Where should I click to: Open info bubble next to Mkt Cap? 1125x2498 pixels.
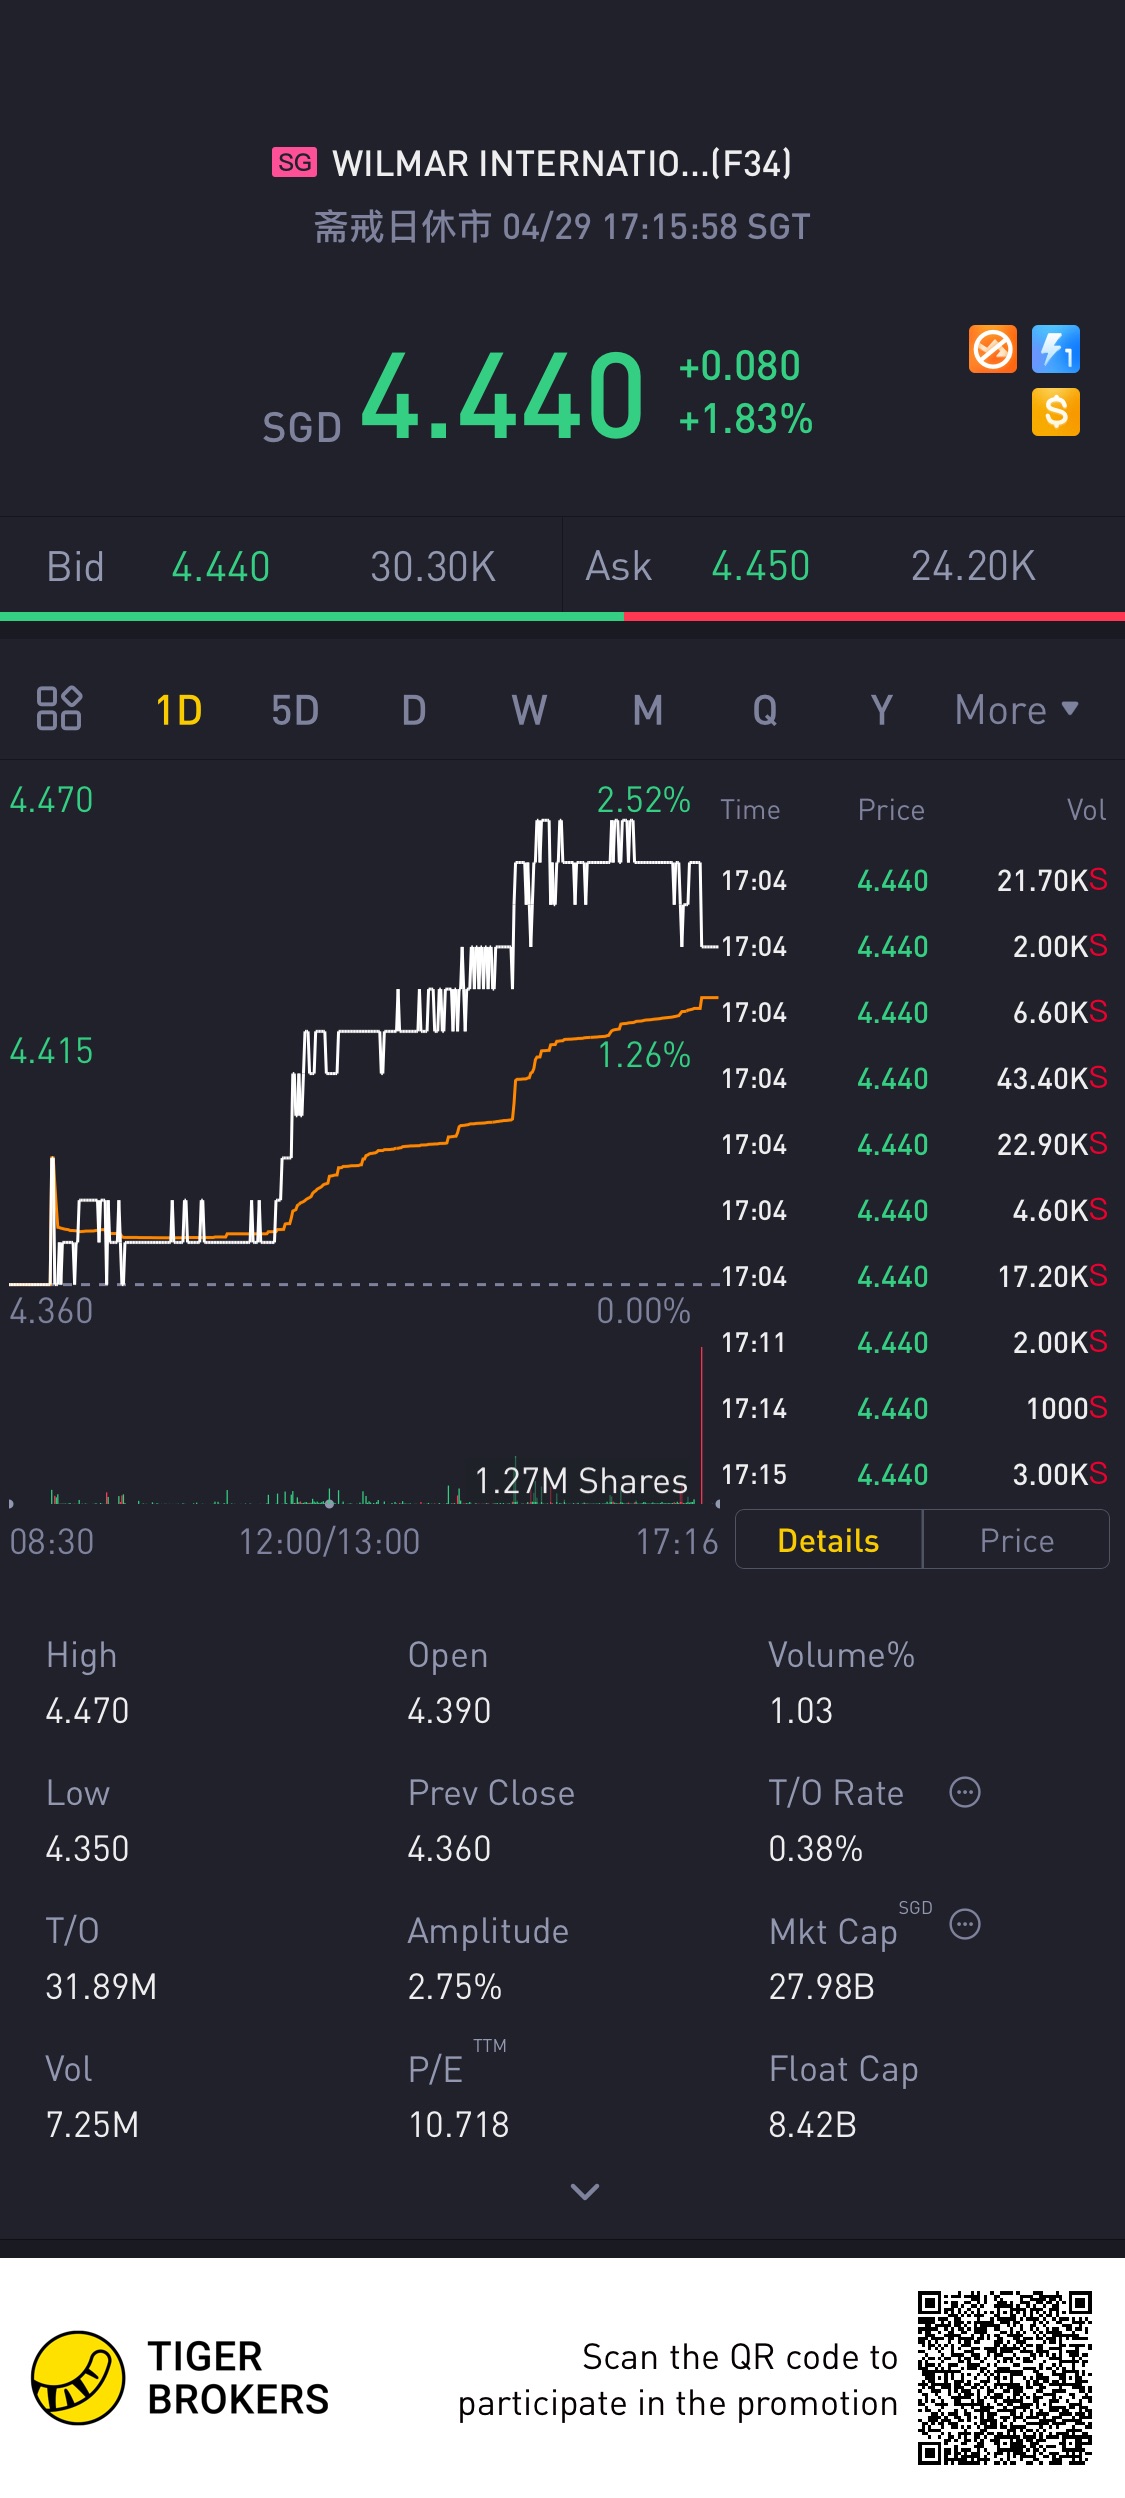click(x=965, y=1924)
